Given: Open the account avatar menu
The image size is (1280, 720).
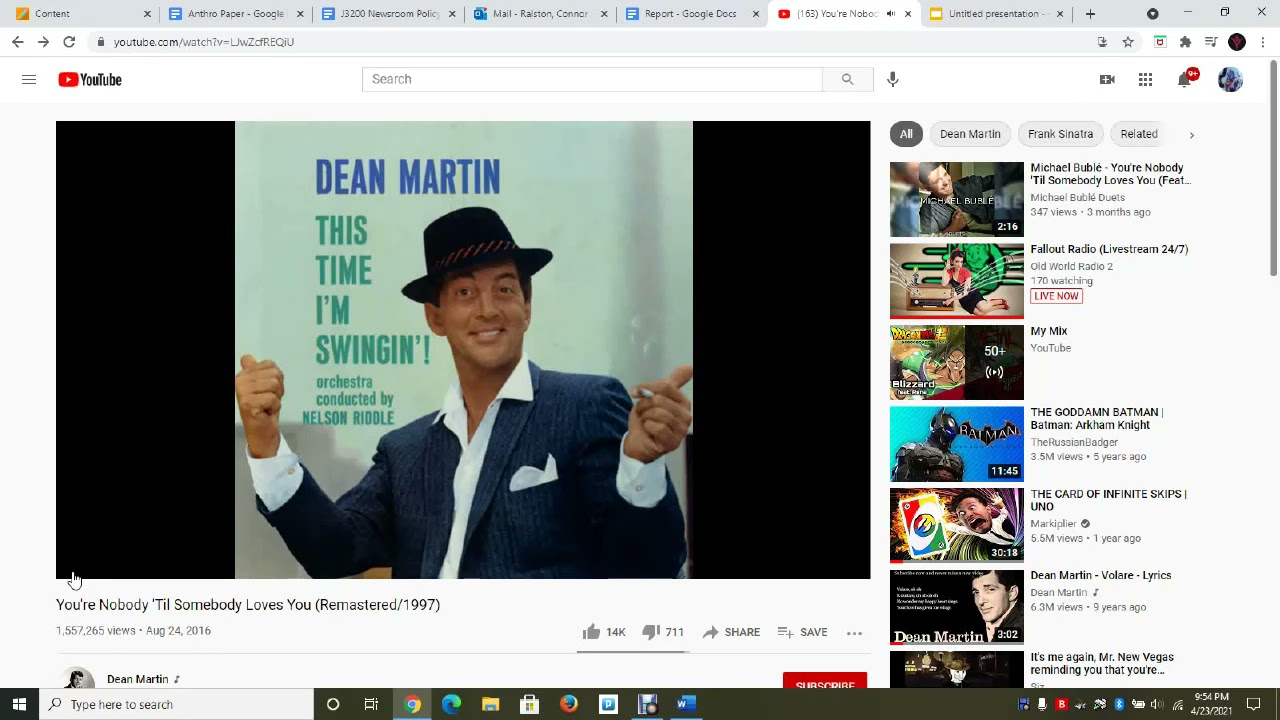Looking at the screenshot, I should coord(1230,80).
